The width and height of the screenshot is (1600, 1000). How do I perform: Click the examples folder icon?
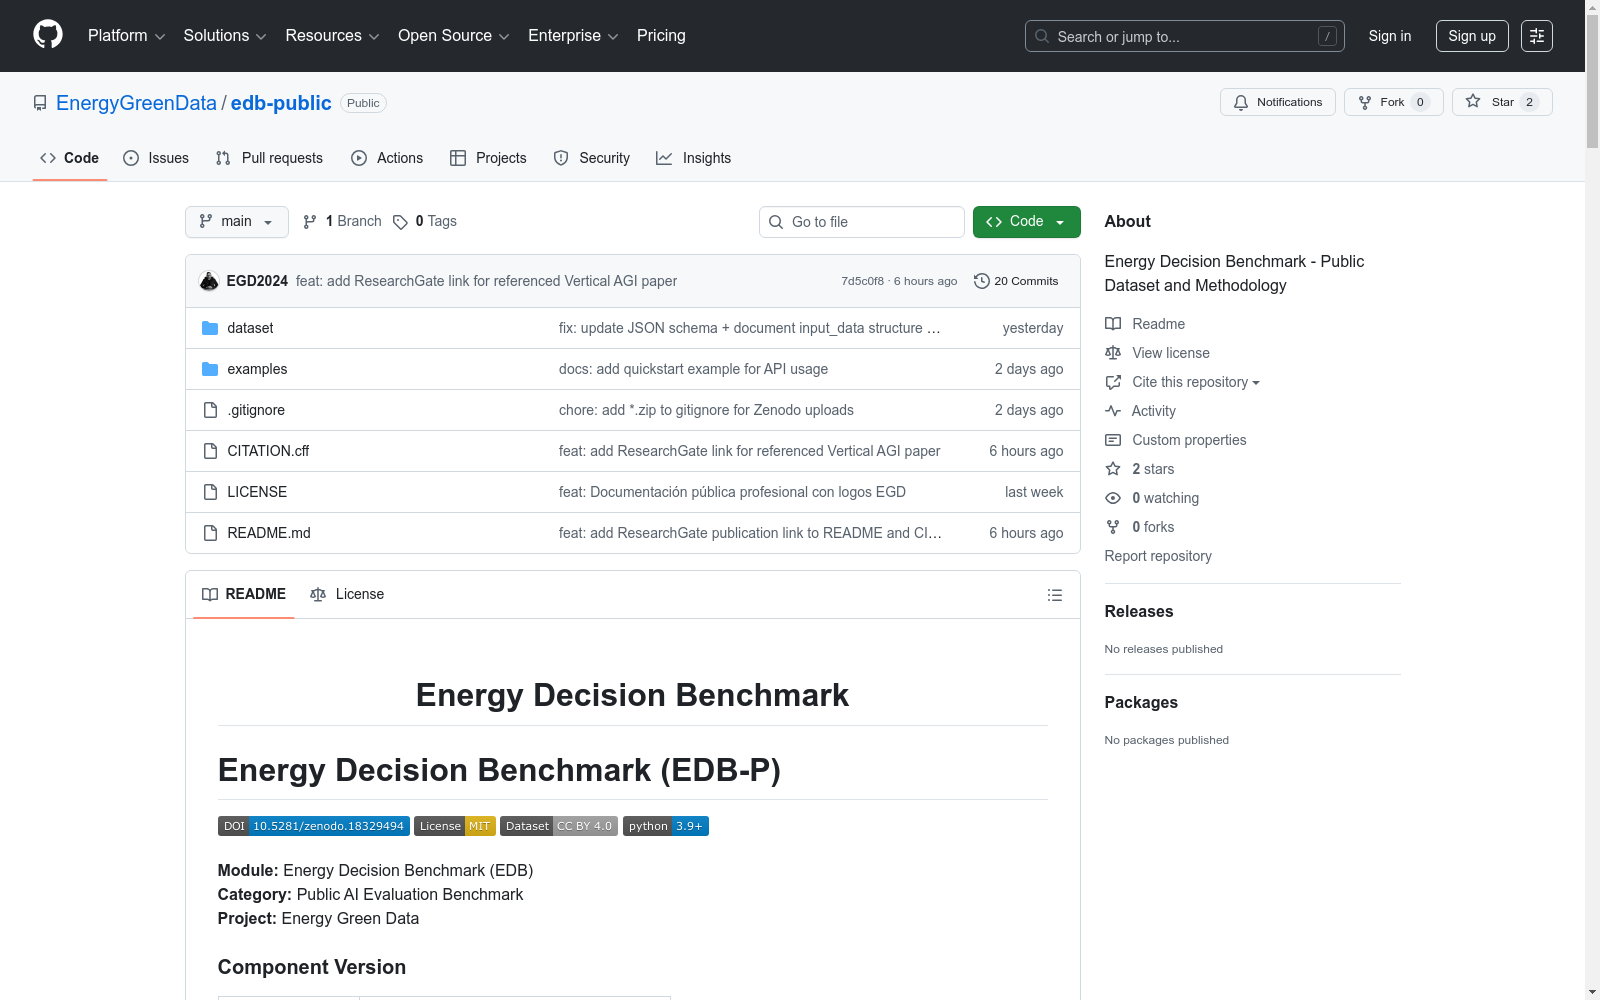[x=210, y=369]
